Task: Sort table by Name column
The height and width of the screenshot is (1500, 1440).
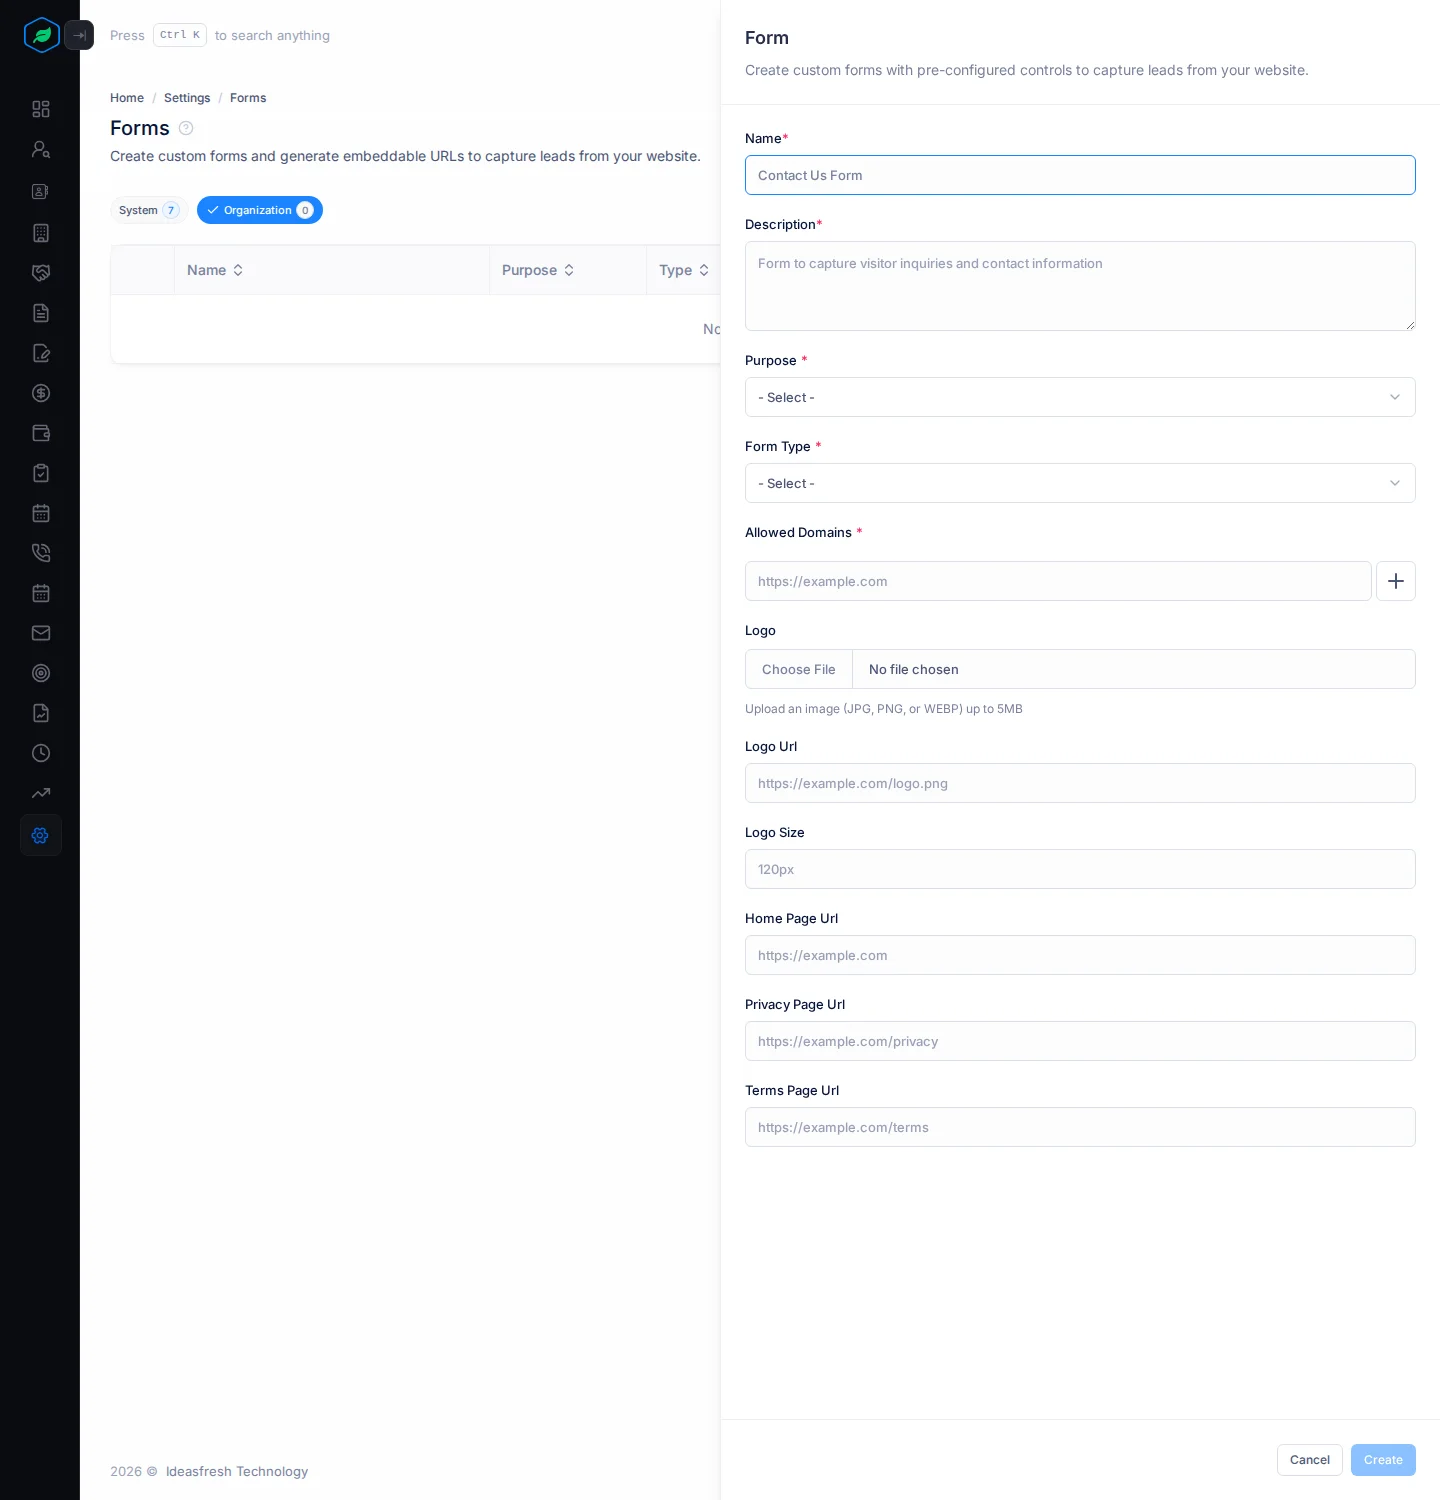Action: pos(215,270)
